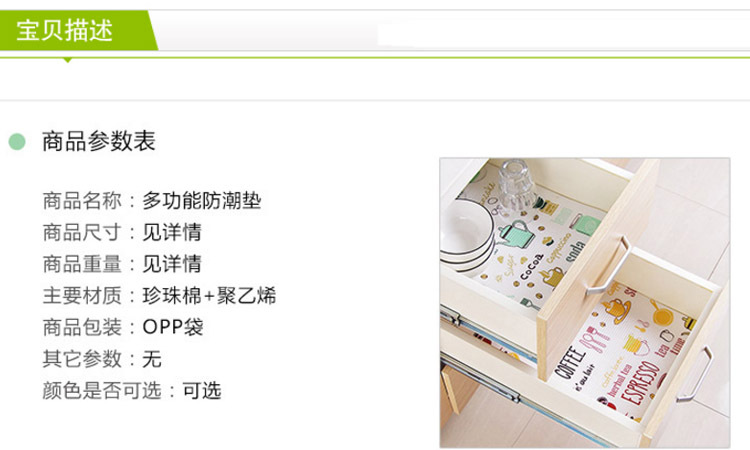Click the 可选 color option text

point(201,391)
